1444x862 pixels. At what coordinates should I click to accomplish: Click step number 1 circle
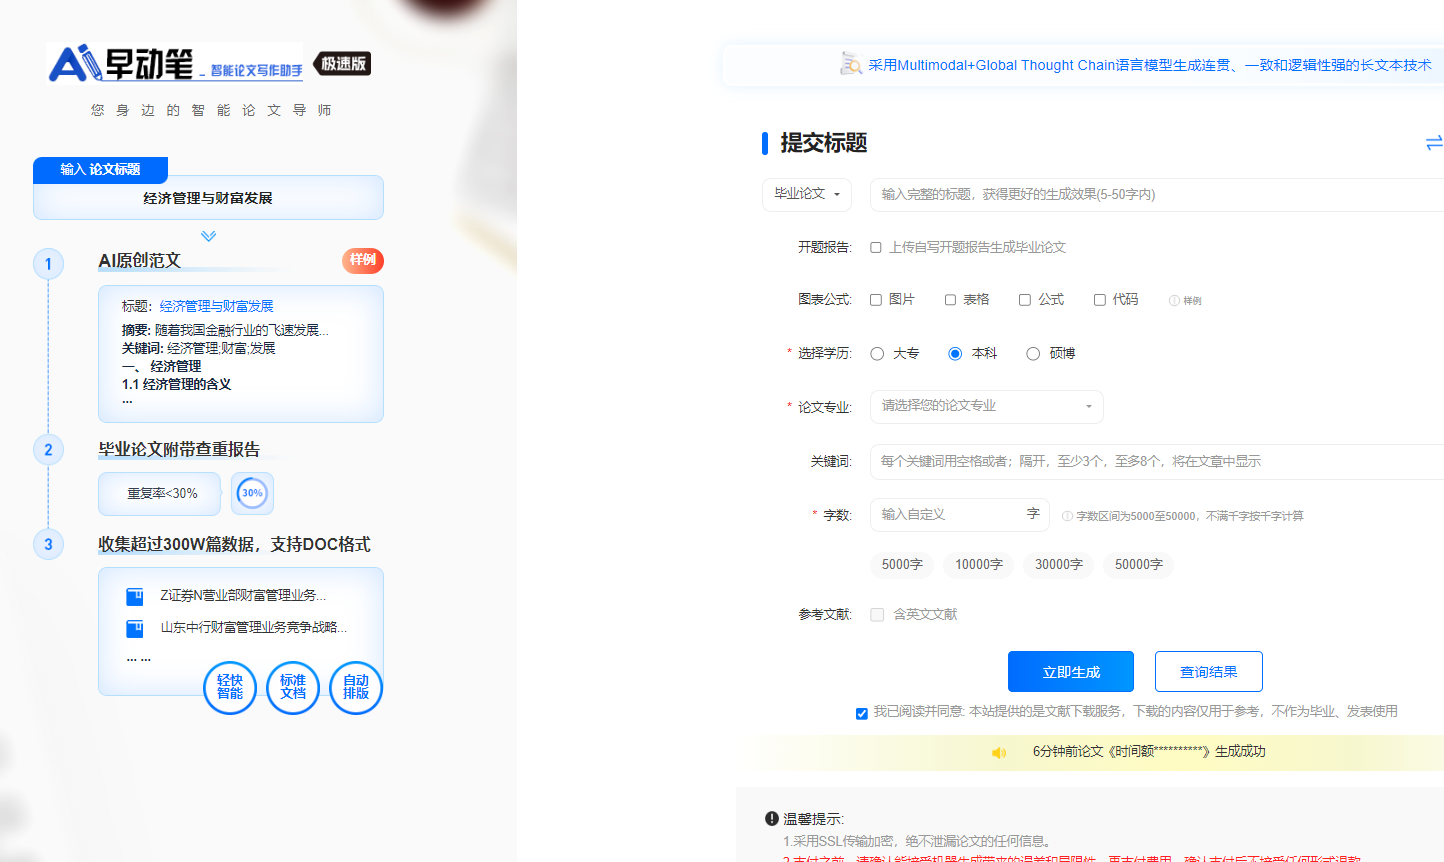[48, 264]
